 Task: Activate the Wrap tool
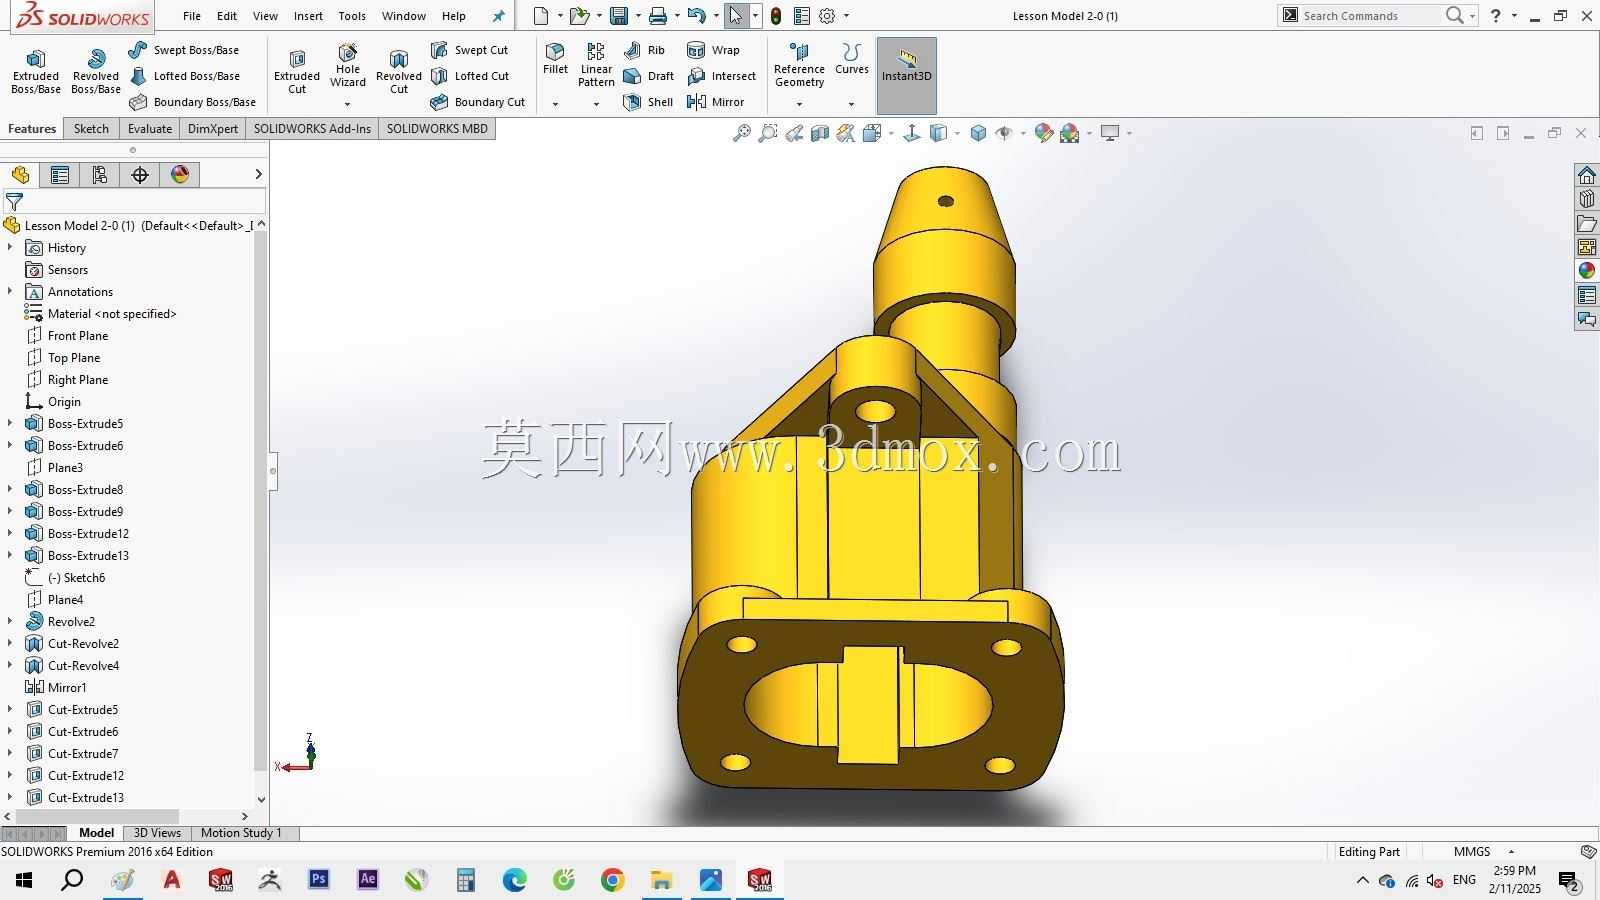click(713, 50)
